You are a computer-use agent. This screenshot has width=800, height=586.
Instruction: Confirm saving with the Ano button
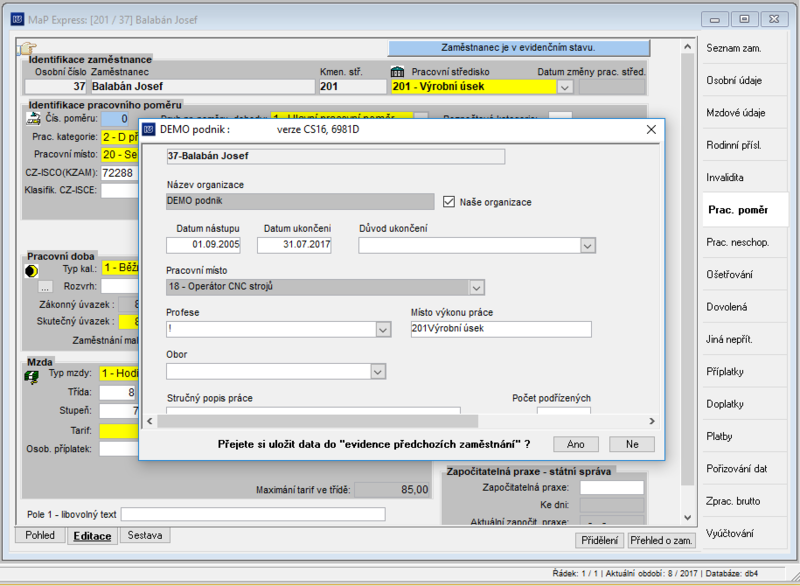pyautogui.click(x=576, y=444)
